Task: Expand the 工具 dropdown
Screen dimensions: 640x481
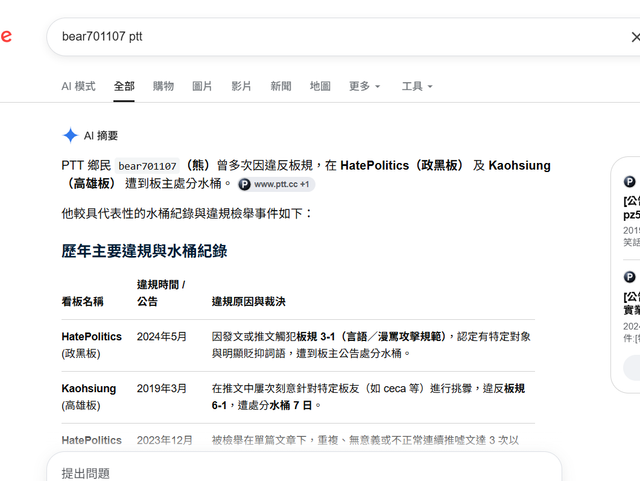Action: point(417,86)
